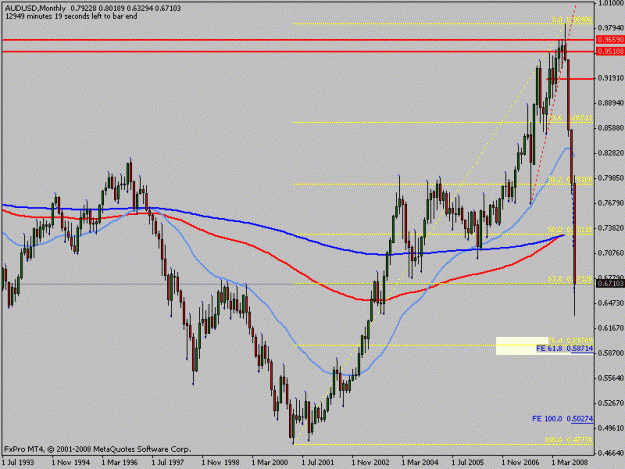The image size is (625, 469).
Task: Click the 0.85880 price axis label
Action: coord(611,128)
